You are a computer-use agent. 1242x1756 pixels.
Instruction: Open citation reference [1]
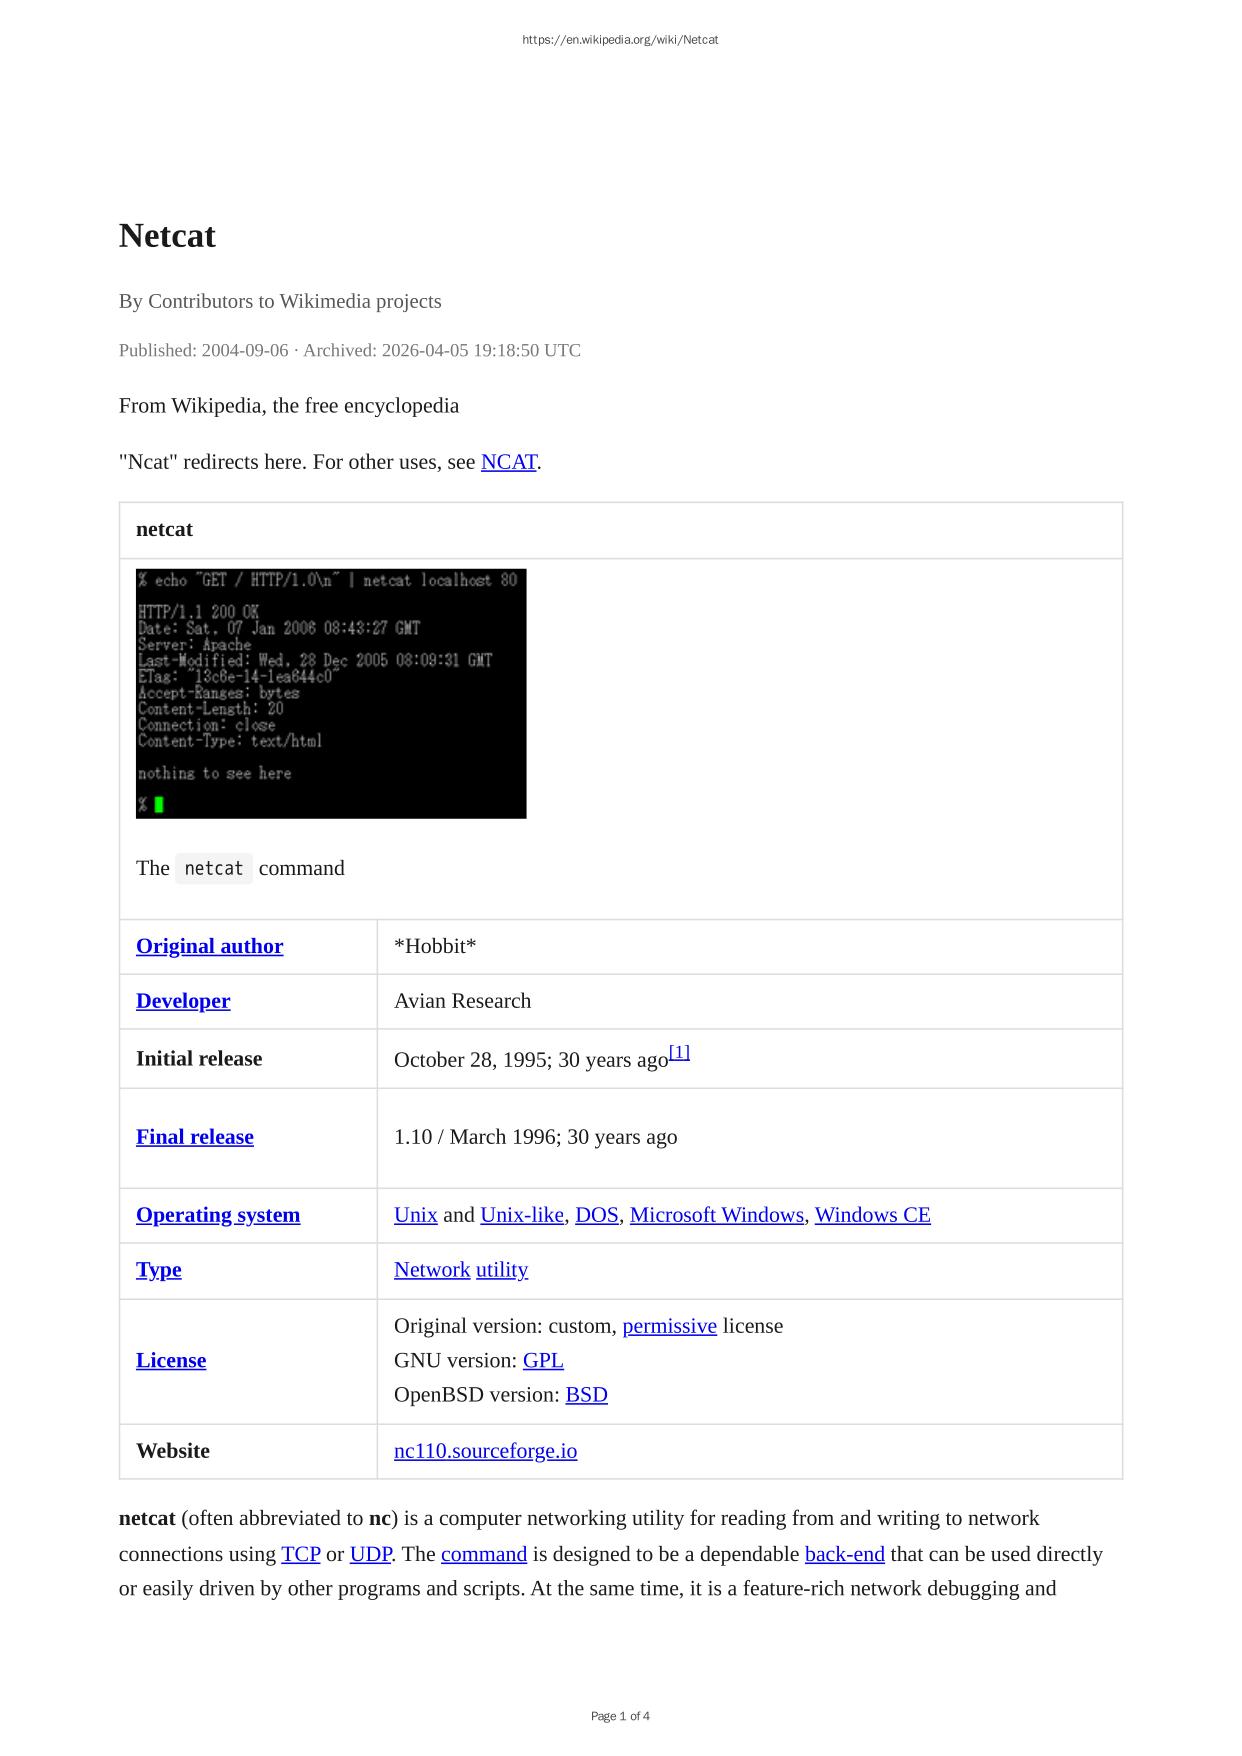point(679,1053)
